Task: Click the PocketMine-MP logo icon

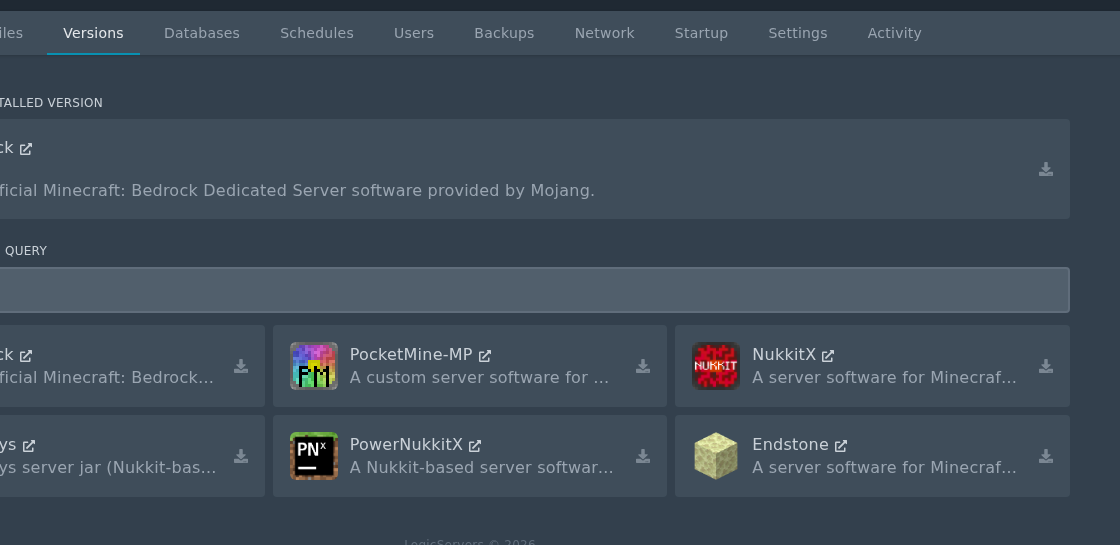Action: click(314, 366)
